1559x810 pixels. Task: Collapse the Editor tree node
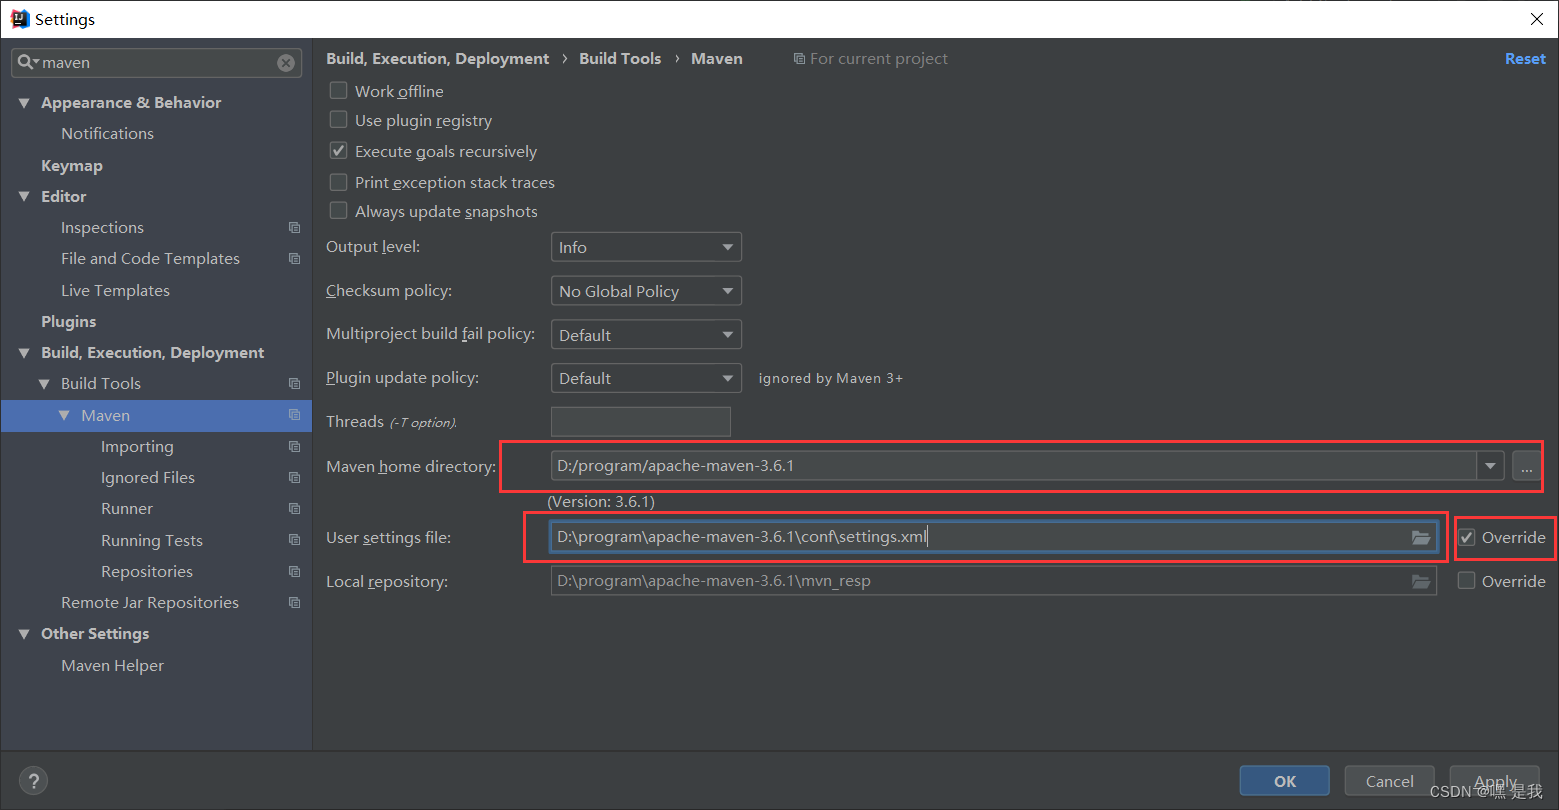(24, 197)
